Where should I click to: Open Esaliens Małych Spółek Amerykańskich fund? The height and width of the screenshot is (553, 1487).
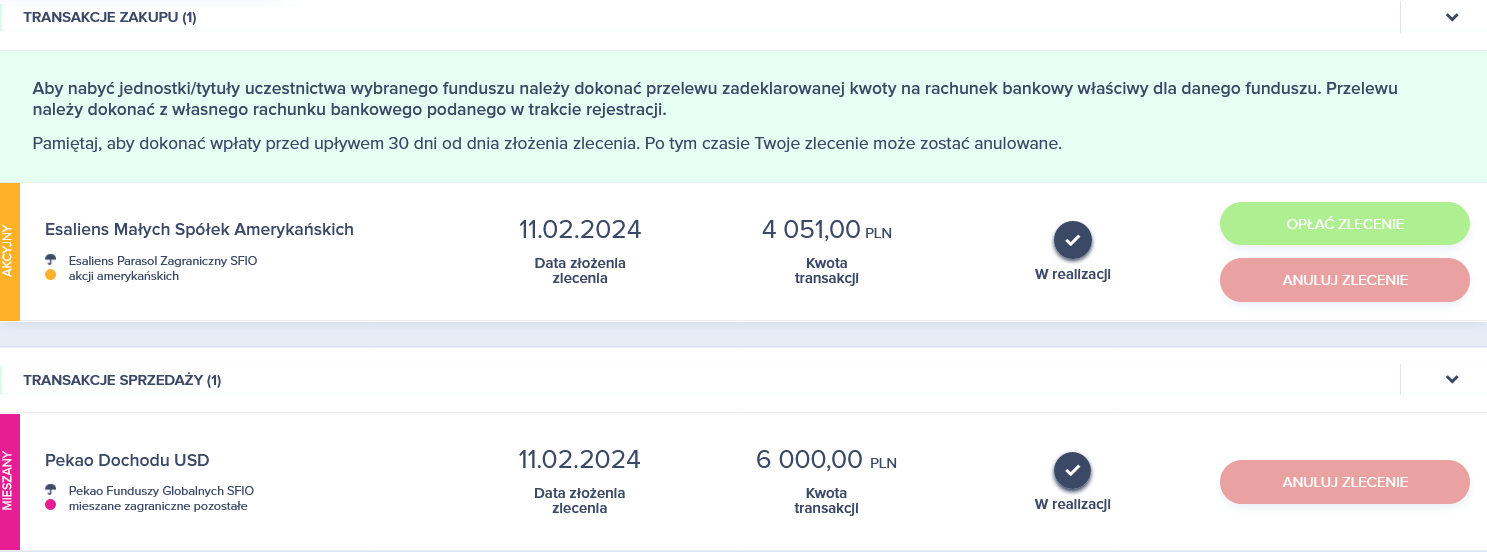coord(199,230)
